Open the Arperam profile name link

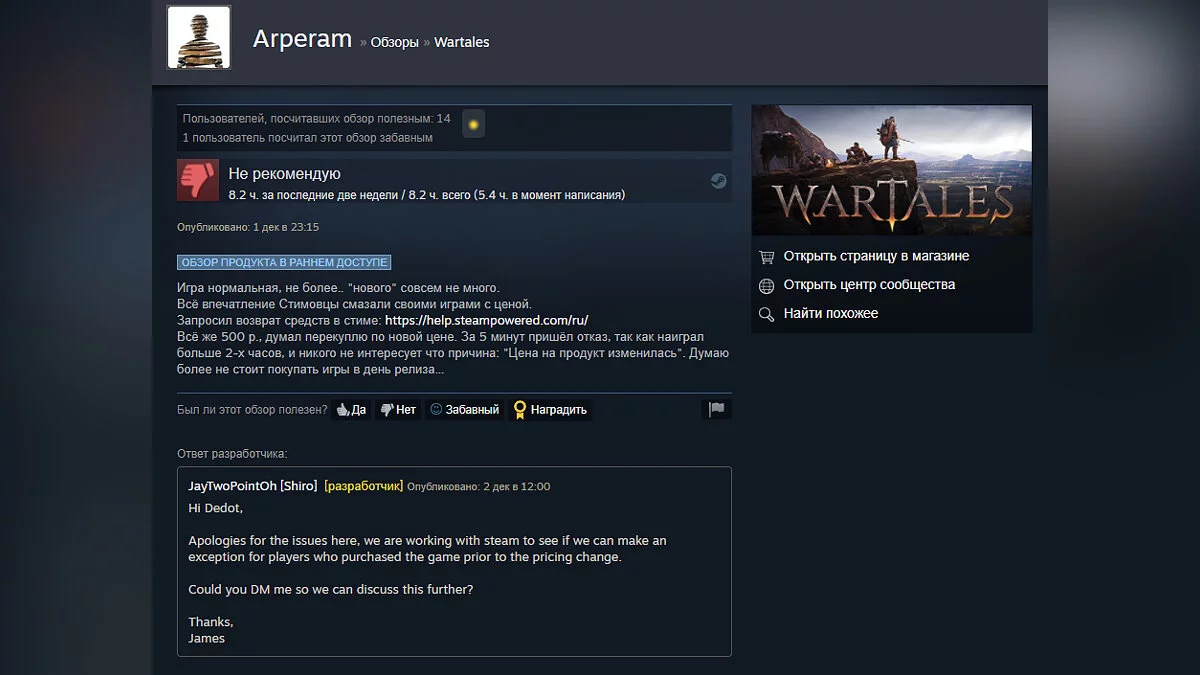tap(302, 39)
